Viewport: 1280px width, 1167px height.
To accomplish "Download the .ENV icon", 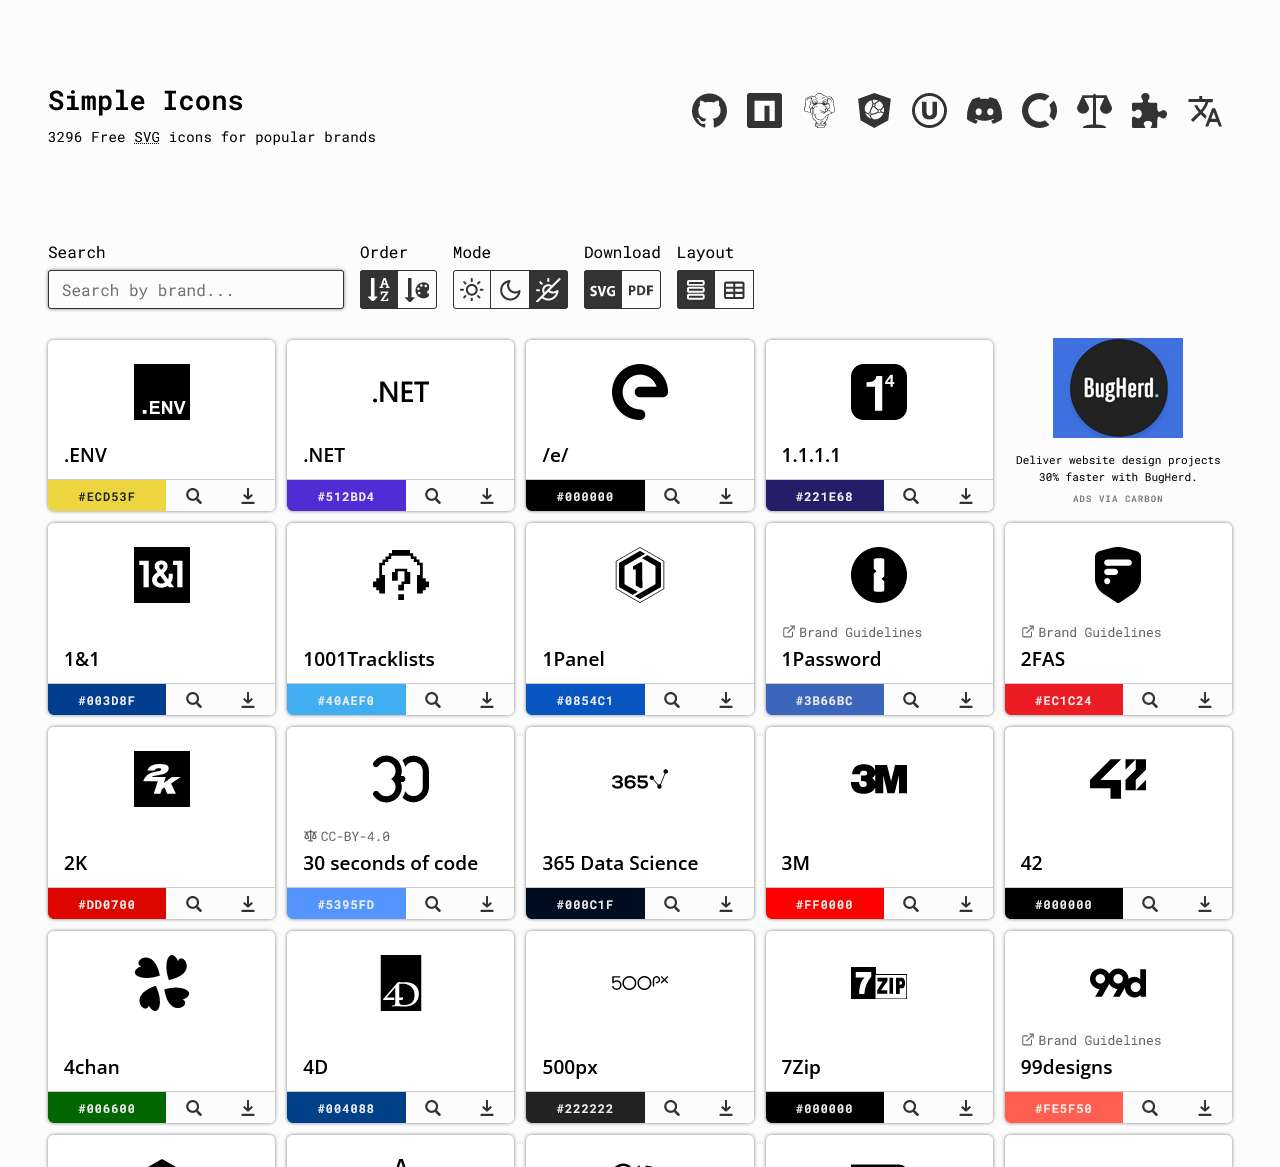I will pos(248,496).
